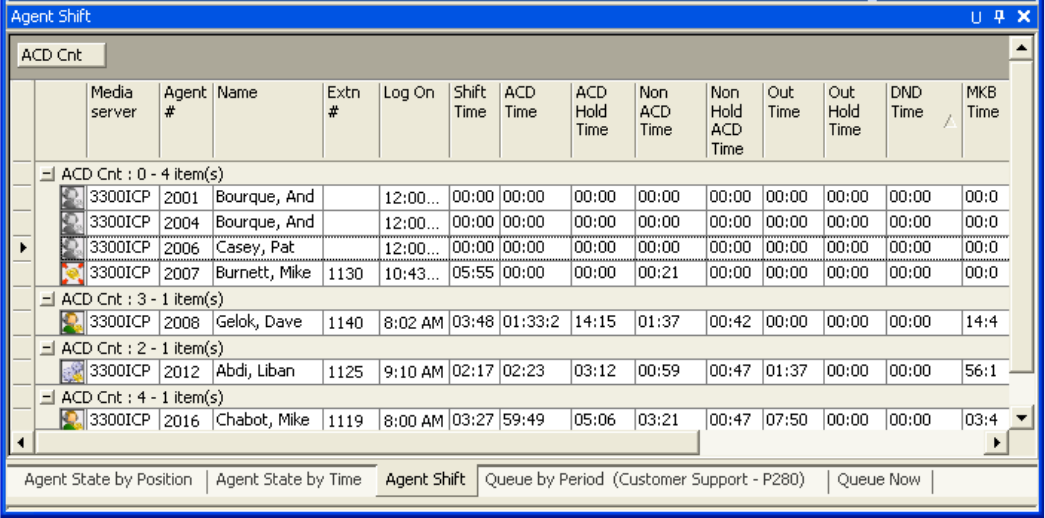Sort by Shift Time column header
This screenshot has width=1045, height=518.
[475, 120]
